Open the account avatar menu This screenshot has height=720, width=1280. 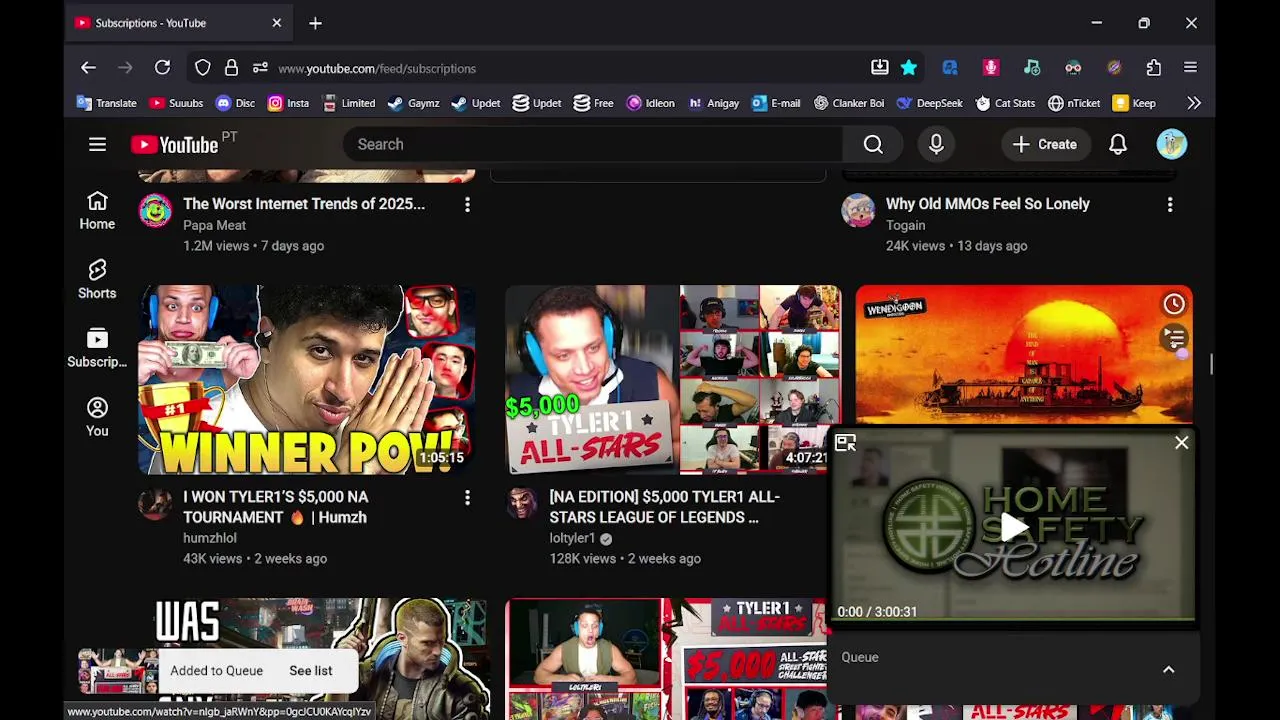(x=1172, y=144)
